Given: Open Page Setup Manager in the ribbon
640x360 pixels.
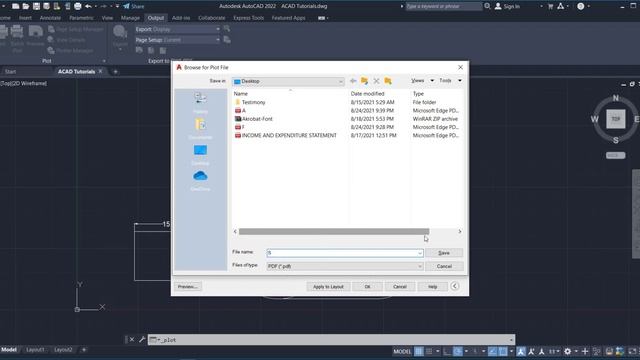Looking at the screenshot, I should pos(76,29).
